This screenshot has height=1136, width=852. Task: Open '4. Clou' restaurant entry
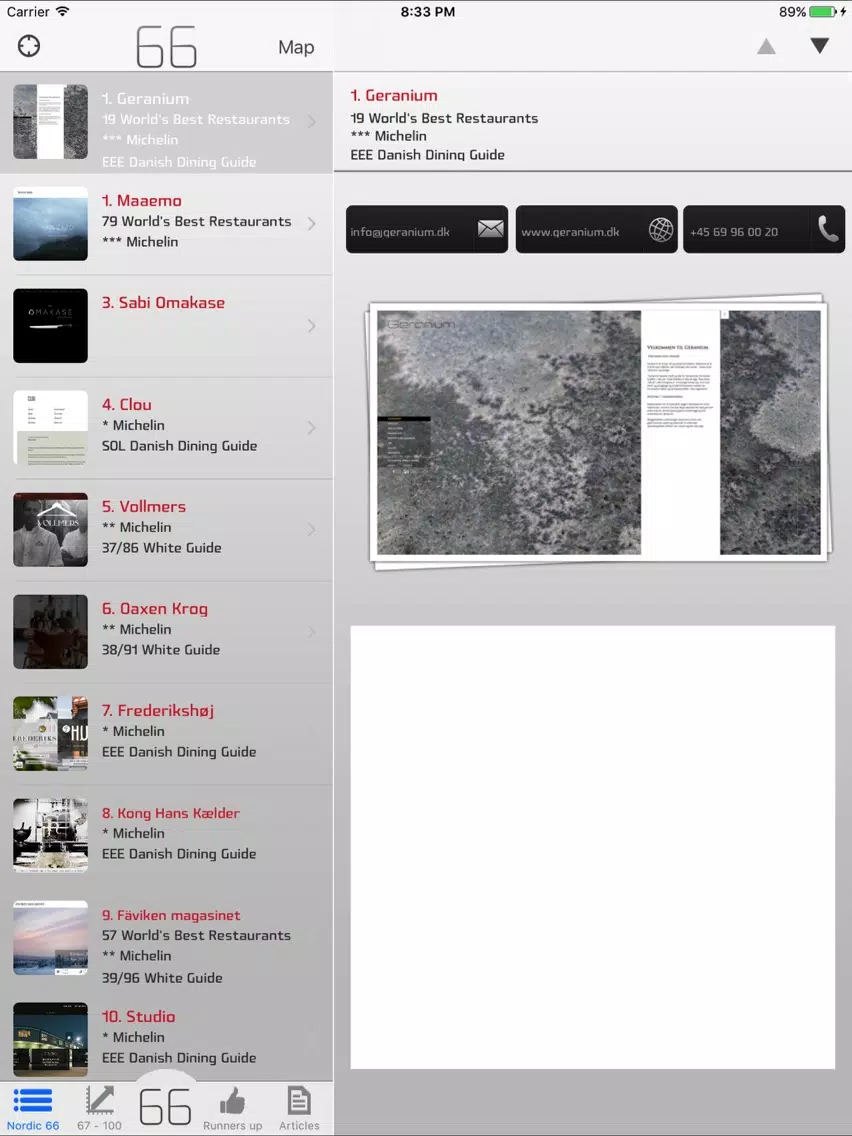coord(167,428)
